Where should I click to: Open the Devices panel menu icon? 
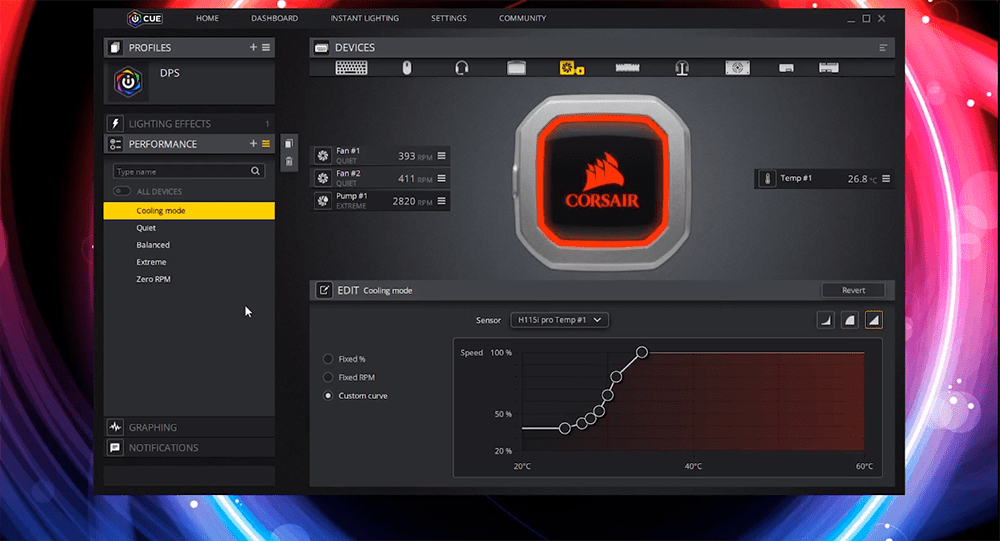coord(883,48)
